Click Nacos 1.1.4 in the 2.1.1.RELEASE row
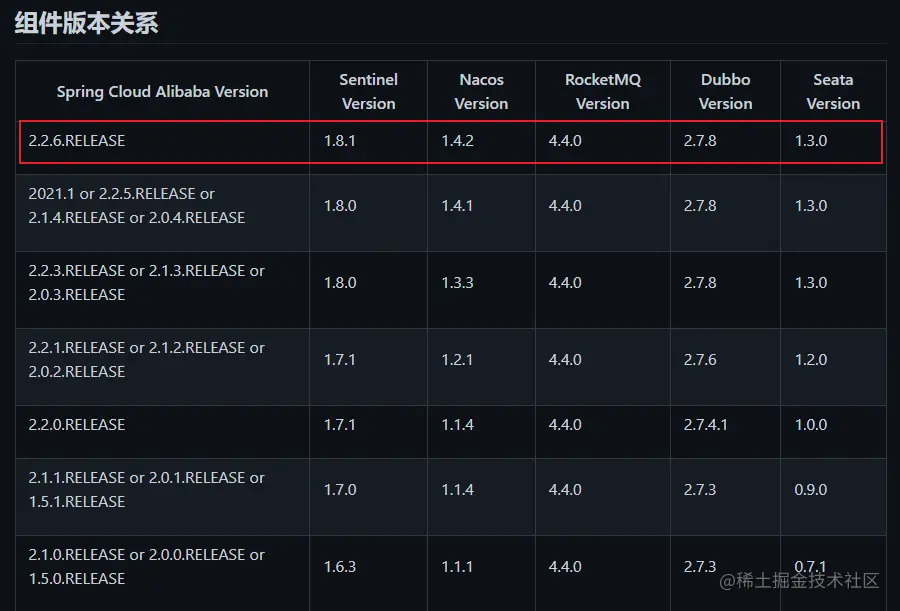900x611 pixels. tap(457, 489)
